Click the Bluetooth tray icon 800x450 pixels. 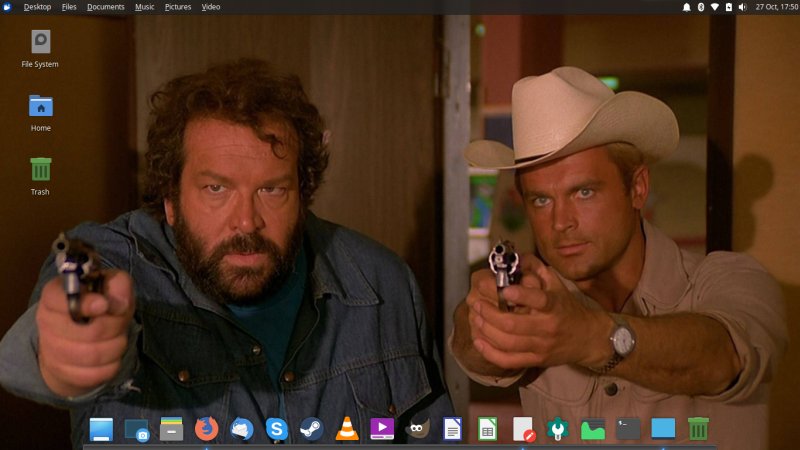click(x=701, y=7)
